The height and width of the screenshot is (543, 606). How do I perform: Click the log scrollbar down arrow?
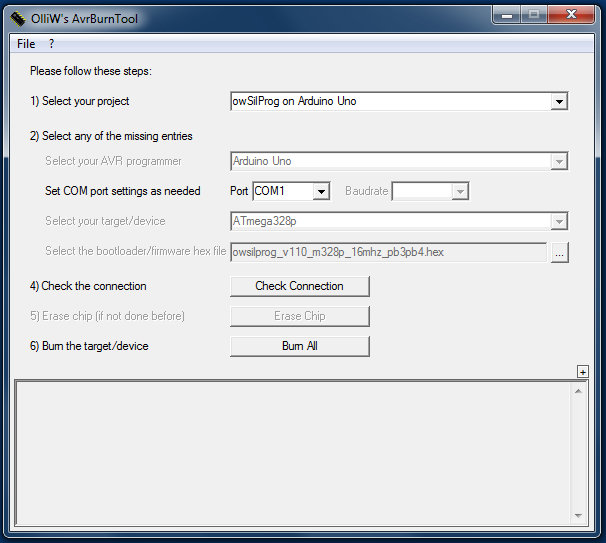[577, 515]
